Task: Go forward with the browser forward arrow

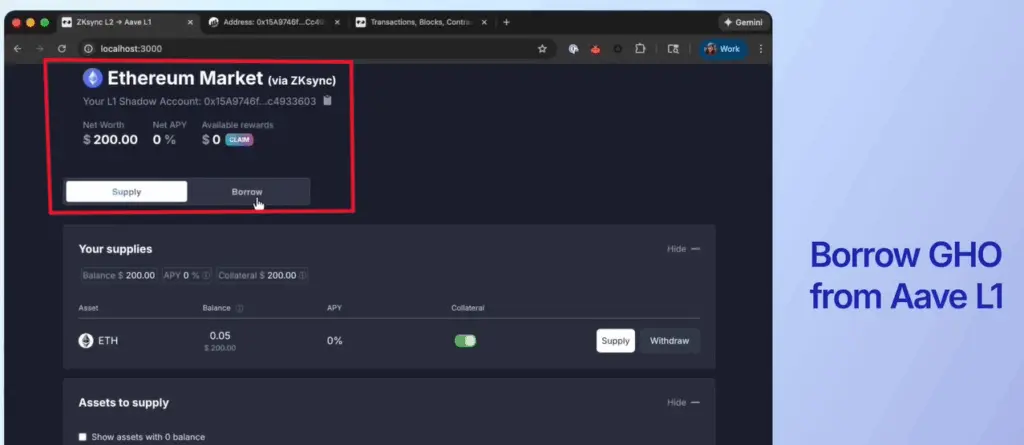Action: coord(40,49)
